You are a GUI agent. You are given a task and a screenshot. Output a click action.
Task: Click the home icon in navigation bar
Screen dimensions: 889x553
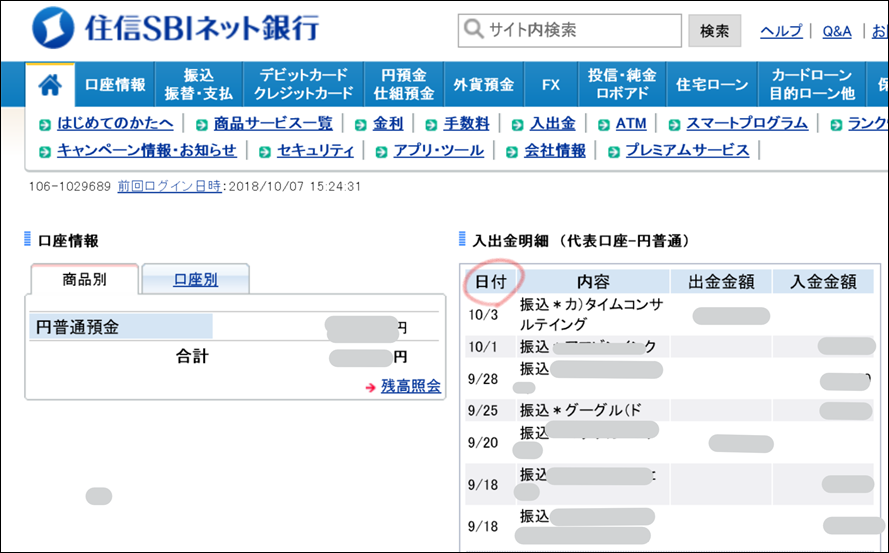point(50,85)
